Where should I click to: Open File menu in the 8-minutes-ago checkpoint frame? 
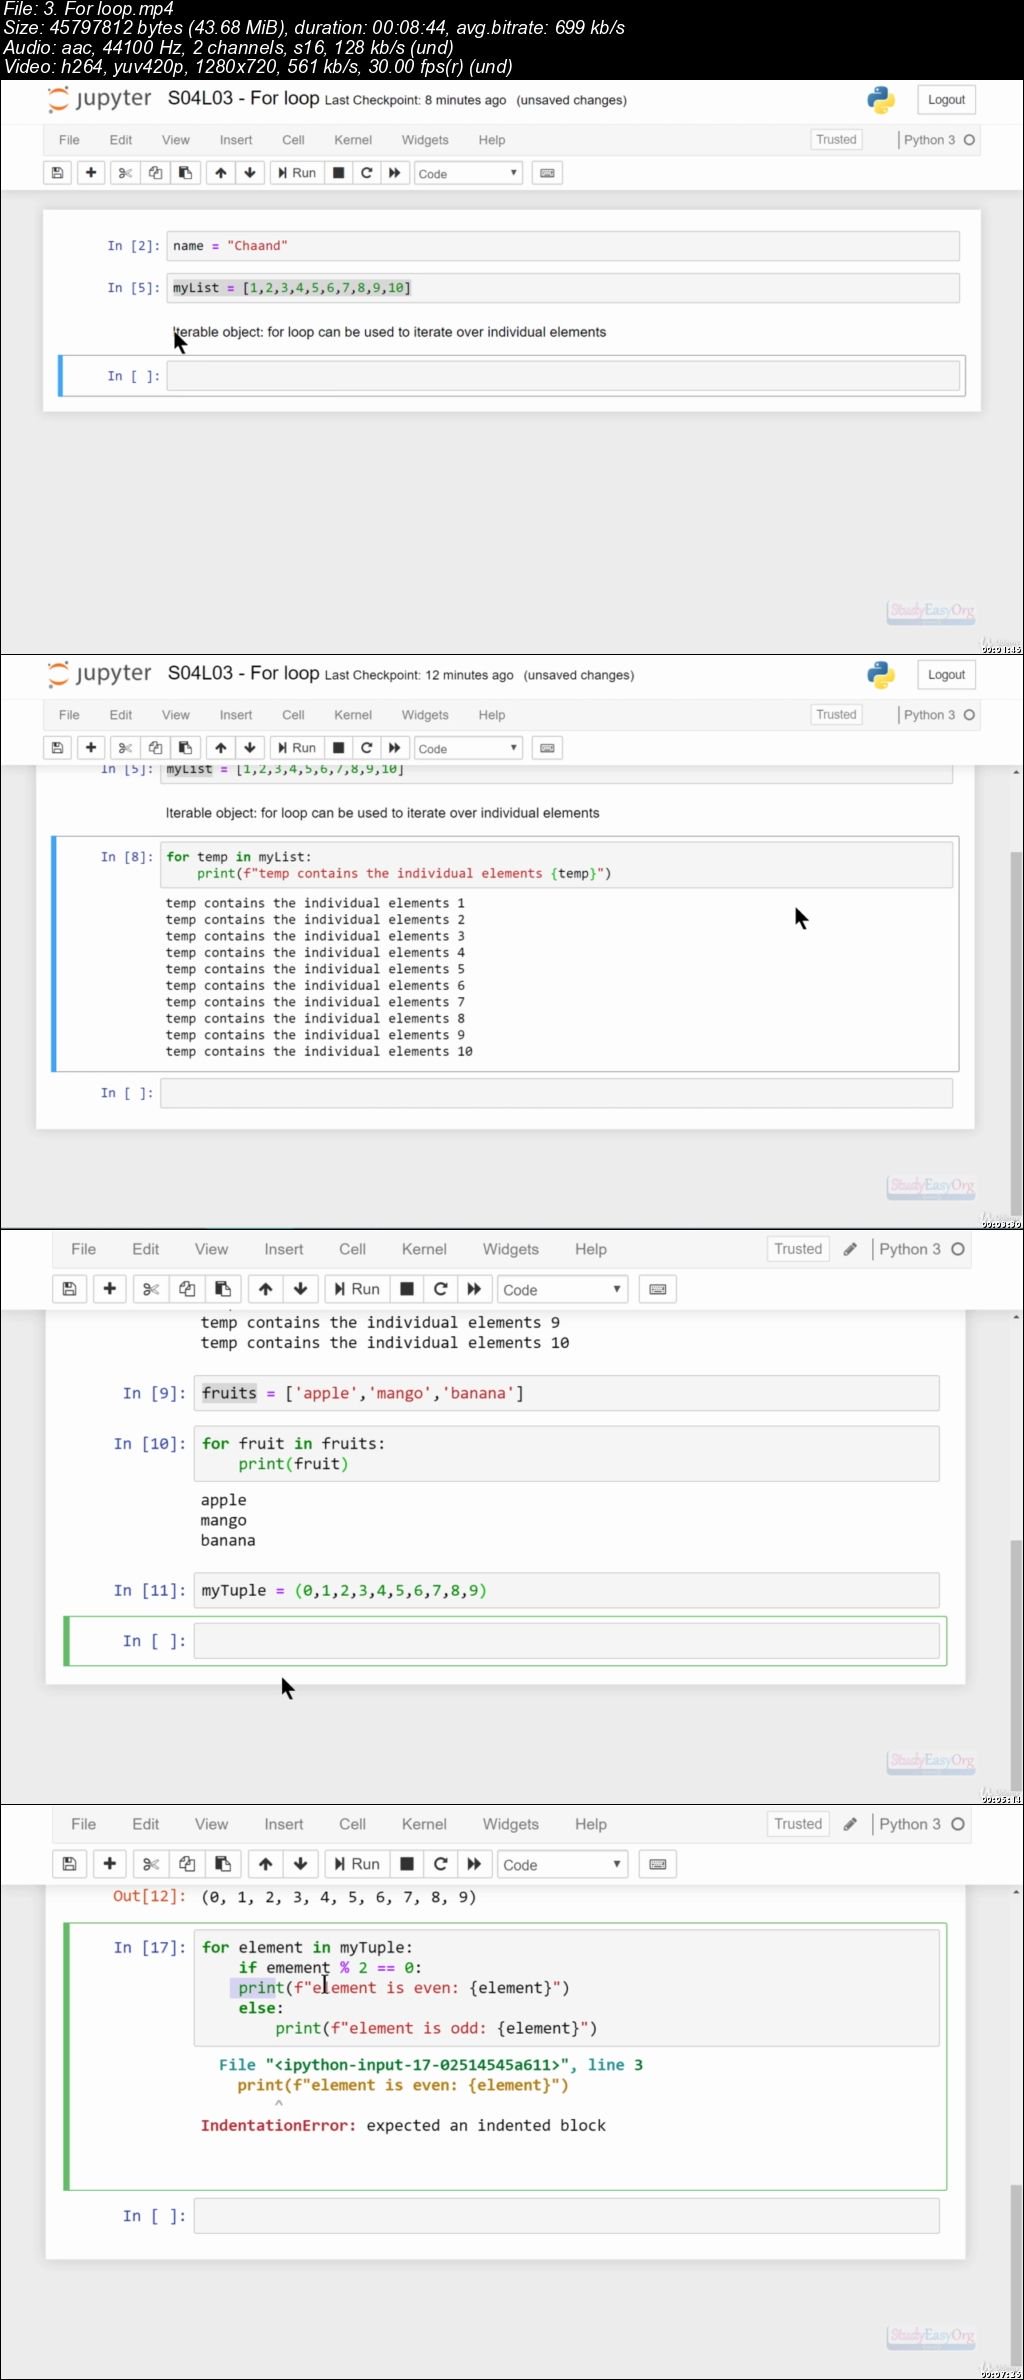click(69, 140)
